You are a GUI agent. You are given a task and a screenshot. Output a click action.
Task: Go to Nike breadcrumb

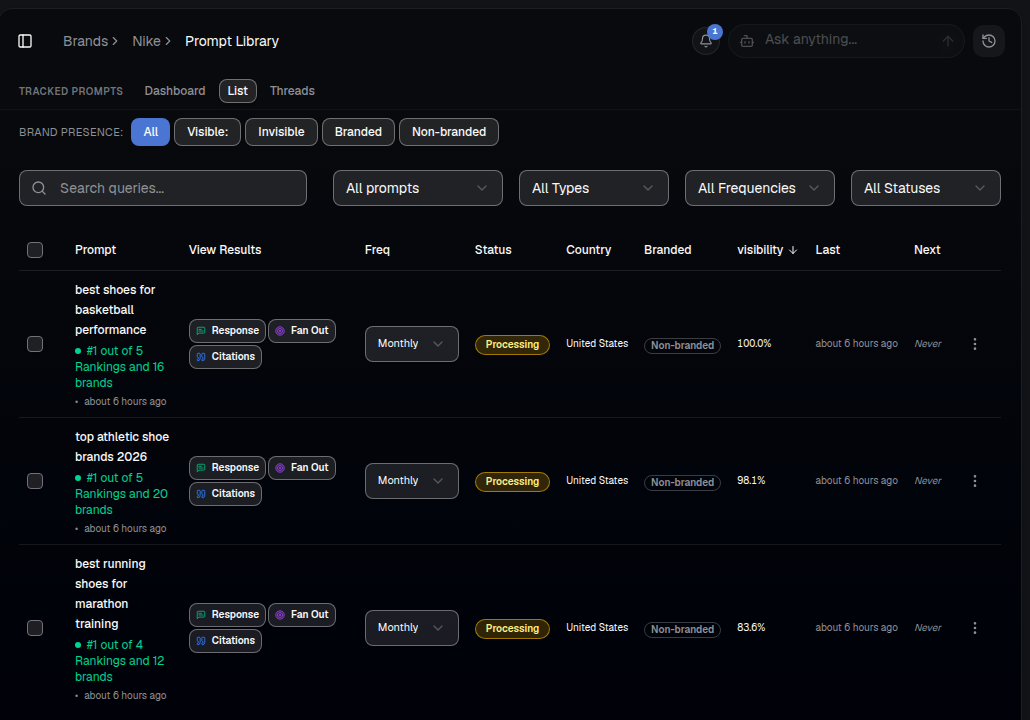(146, 41)
